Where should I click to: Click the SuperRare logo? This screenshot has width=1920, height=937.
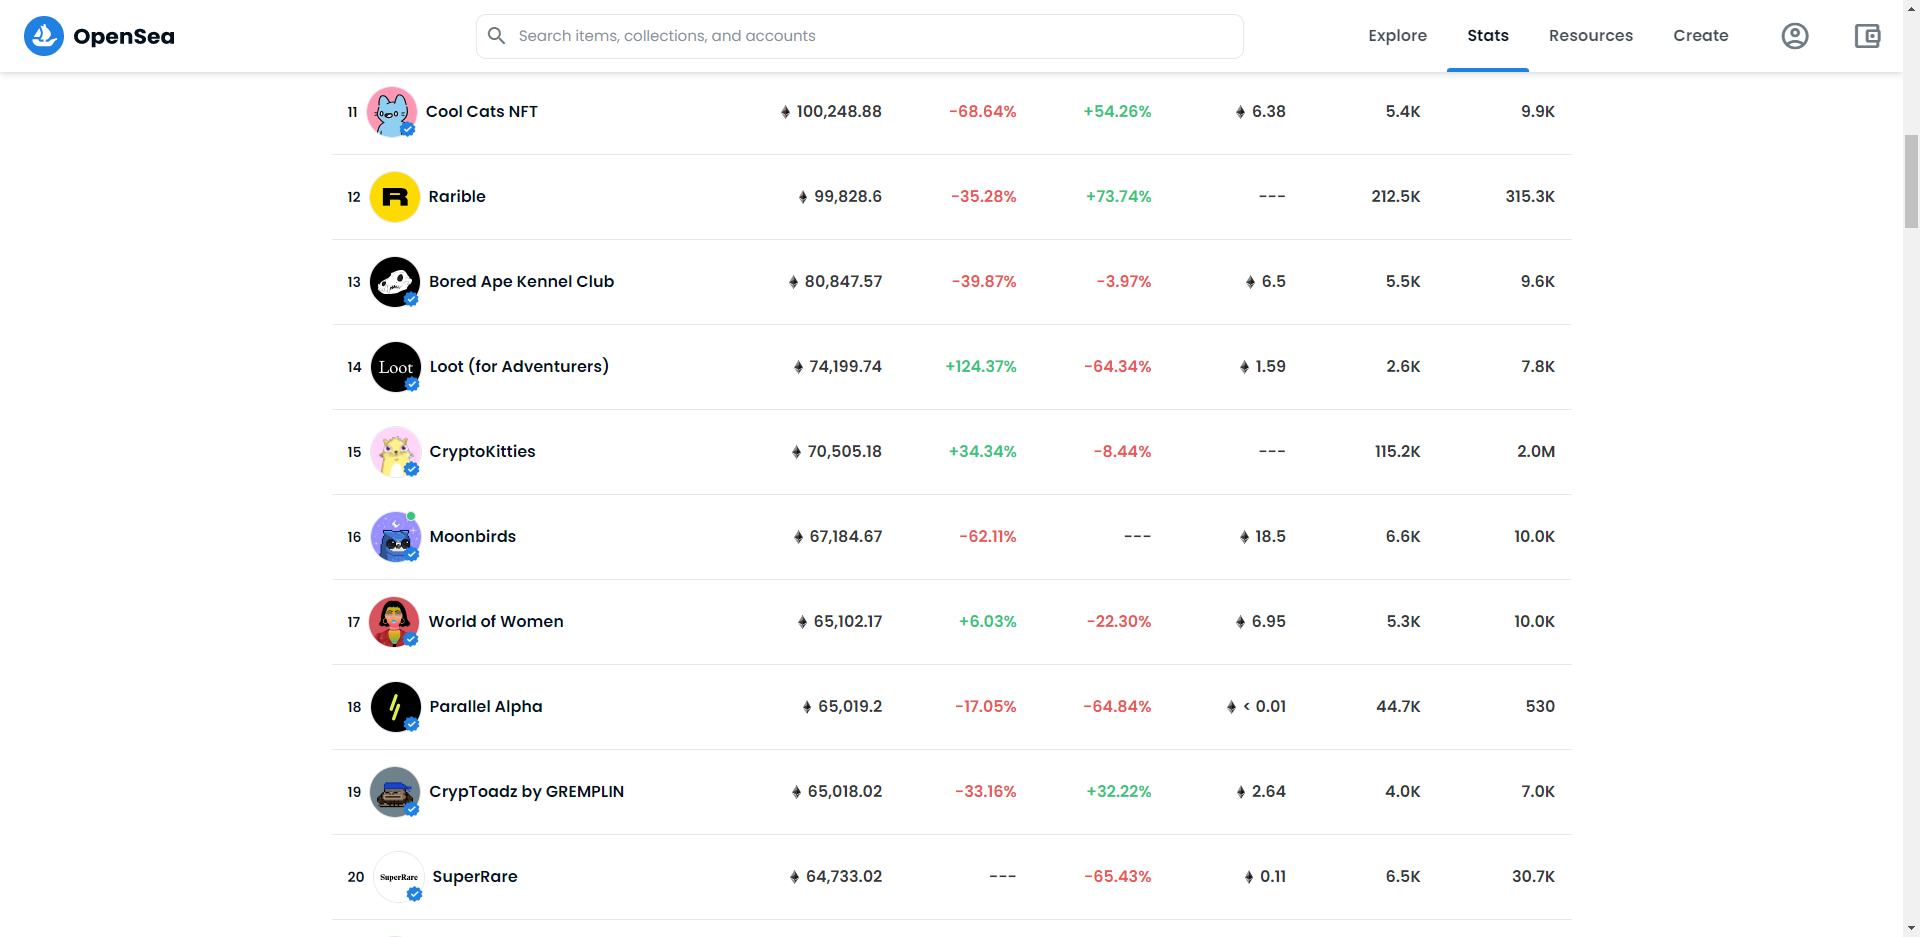[399, 877]
